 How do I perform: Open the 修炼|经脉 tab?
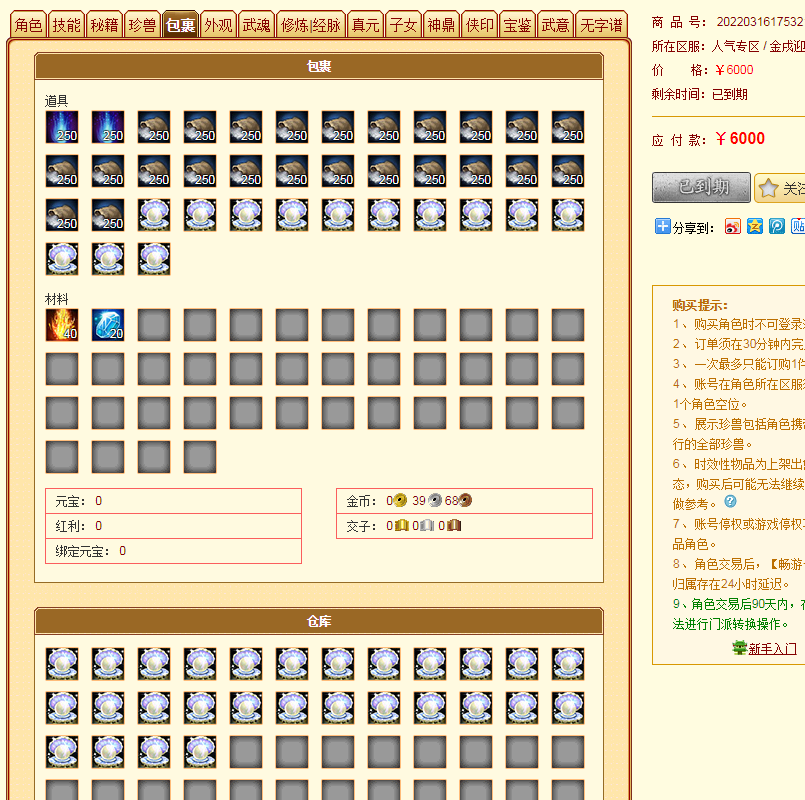(310, 25)
